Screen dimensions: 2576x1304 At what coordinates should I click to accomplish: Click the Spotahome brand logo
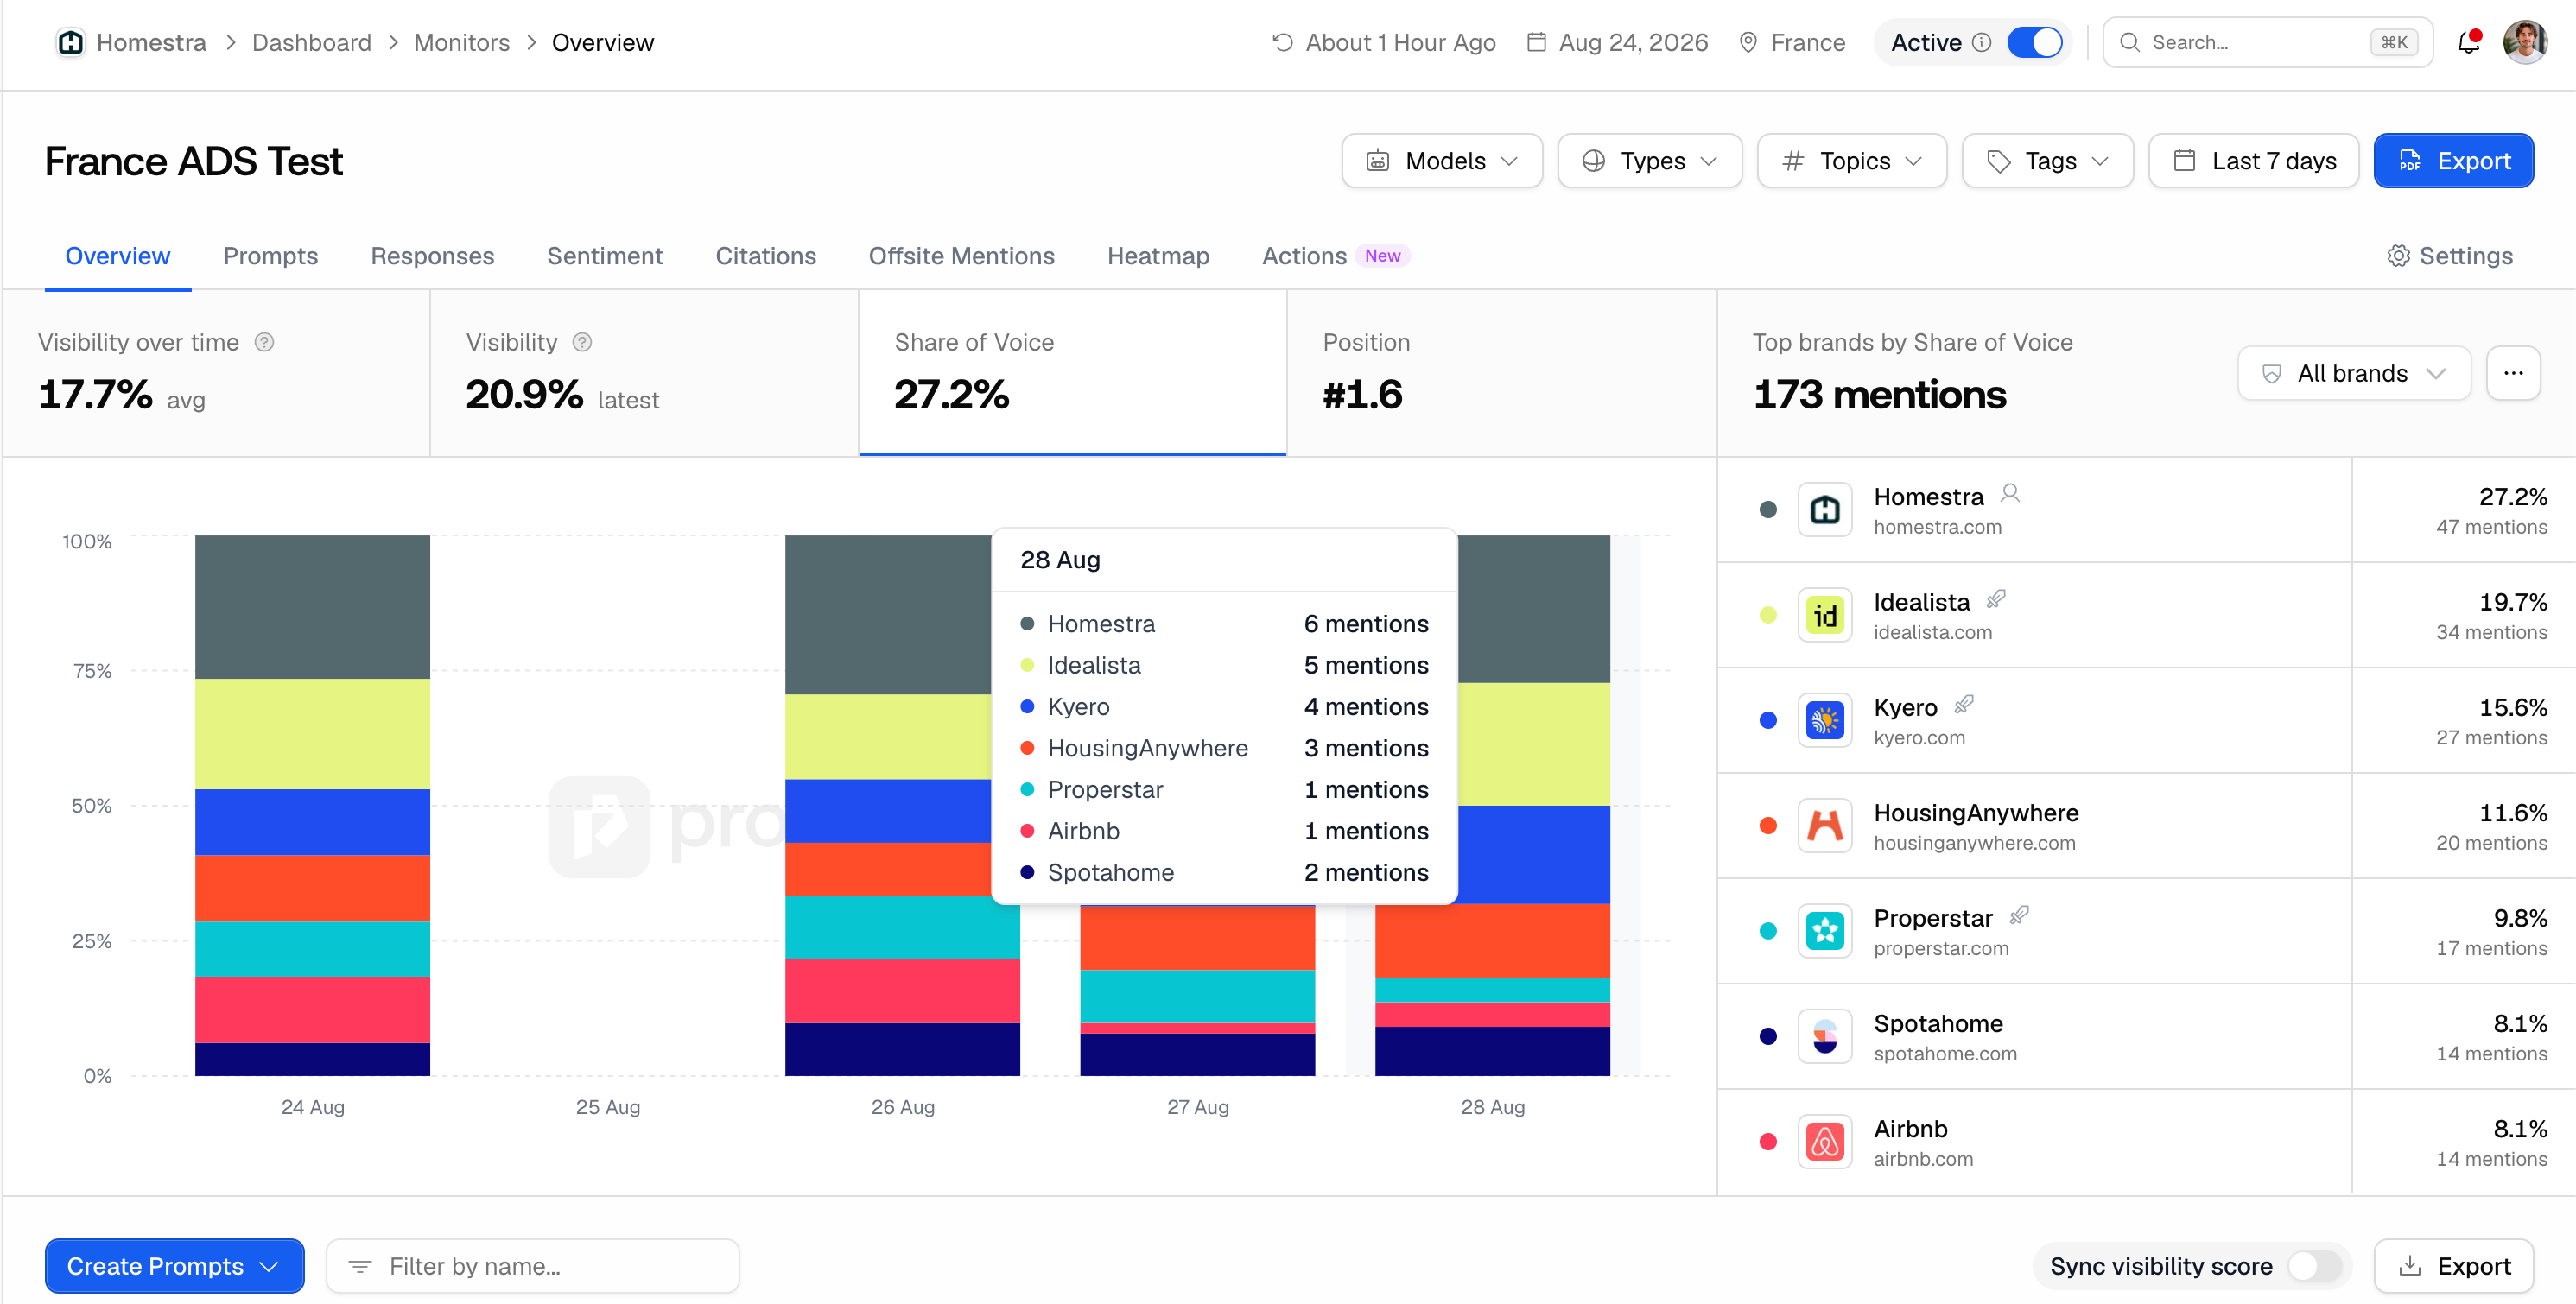coord(1825,1036)
